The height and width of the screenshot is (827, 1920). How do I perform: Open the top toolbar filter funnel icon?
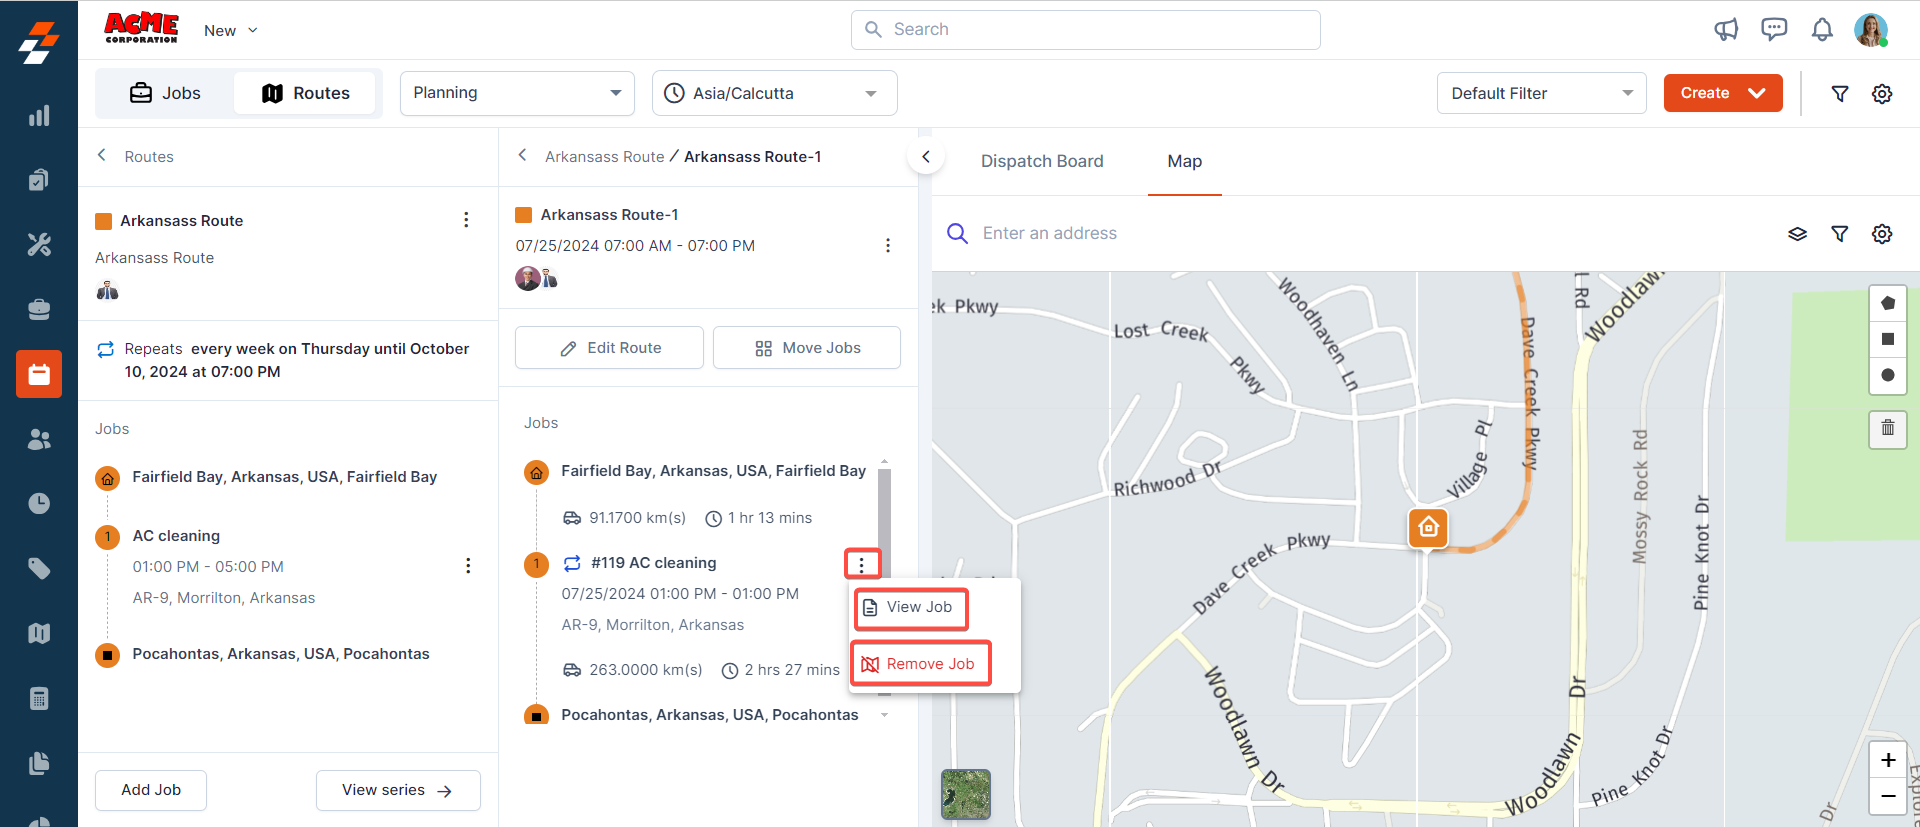(x=1839, y=93)
